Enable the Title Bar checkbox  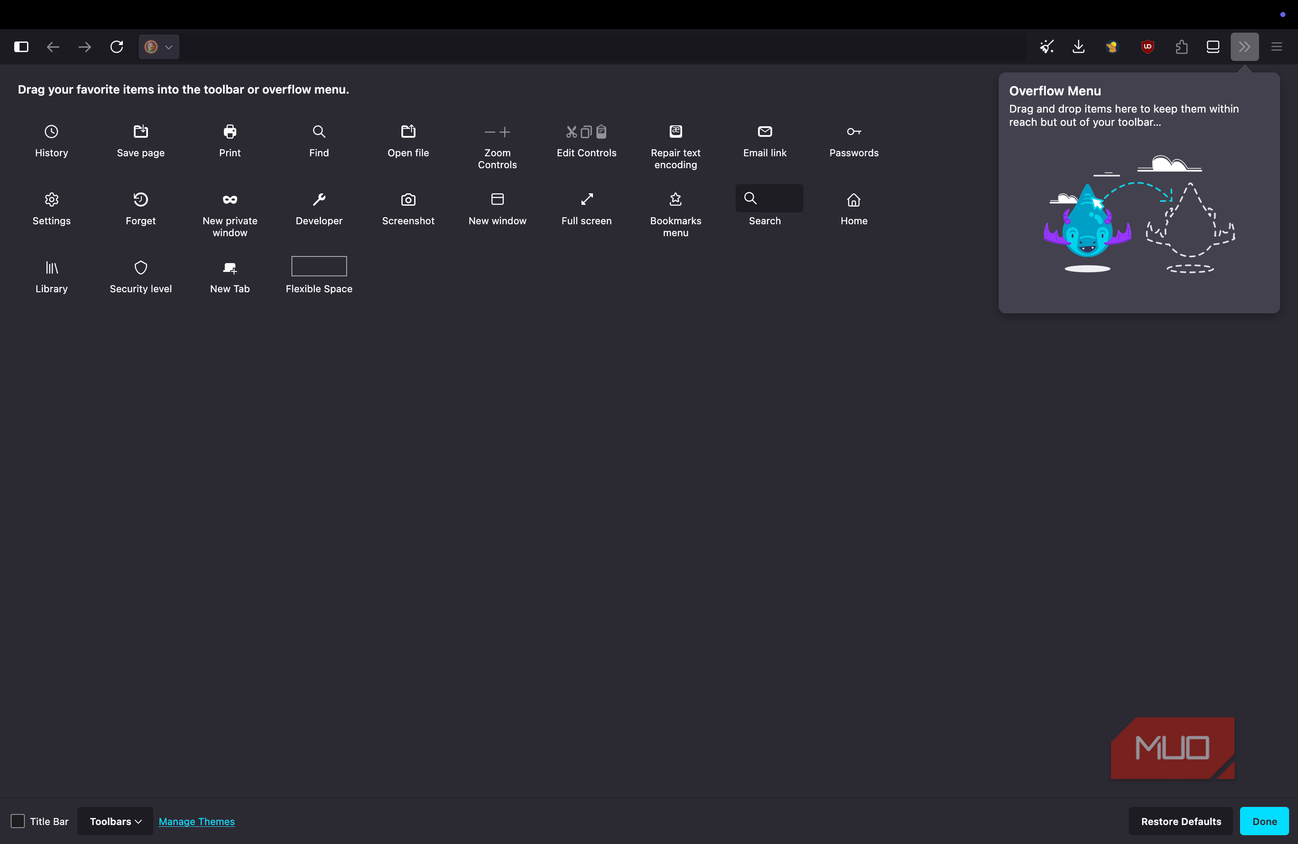18,821
